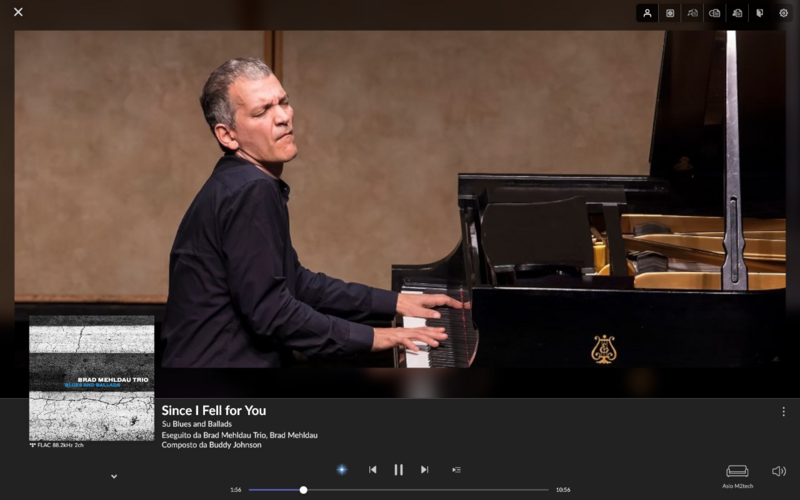
Task: Open the Blues and Ballads album link
Action: 202,424
